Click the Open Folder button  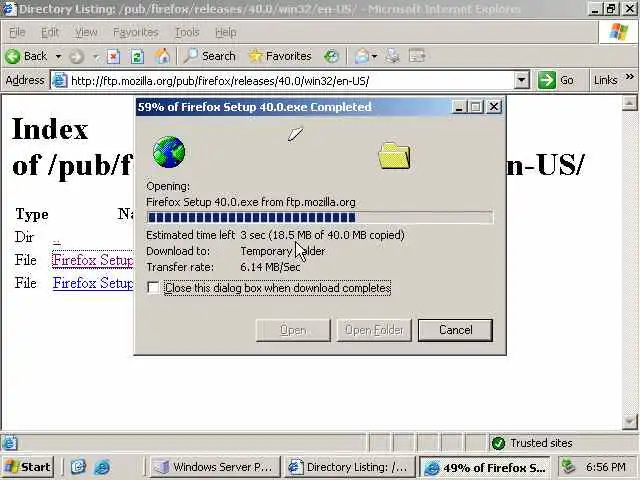[x=374, y=330]
